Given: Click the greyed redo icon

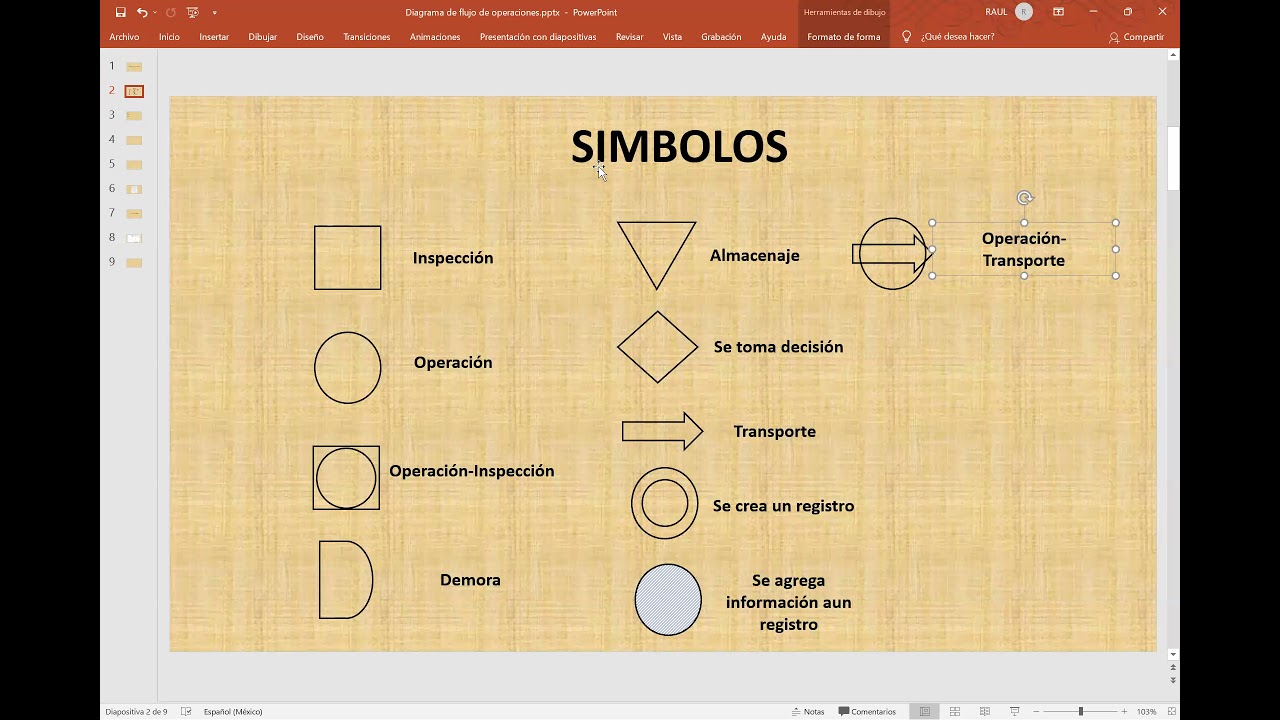Looking at the screenshot, I should click(x=170, y=12).
